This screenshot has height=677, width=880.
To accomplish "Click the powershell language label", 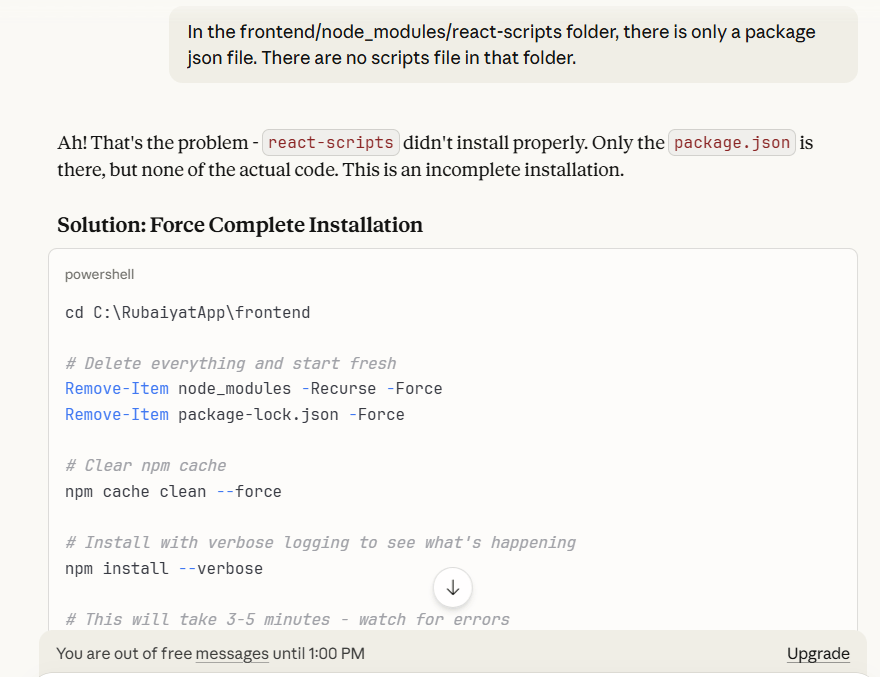I will [x=99, y=274].
